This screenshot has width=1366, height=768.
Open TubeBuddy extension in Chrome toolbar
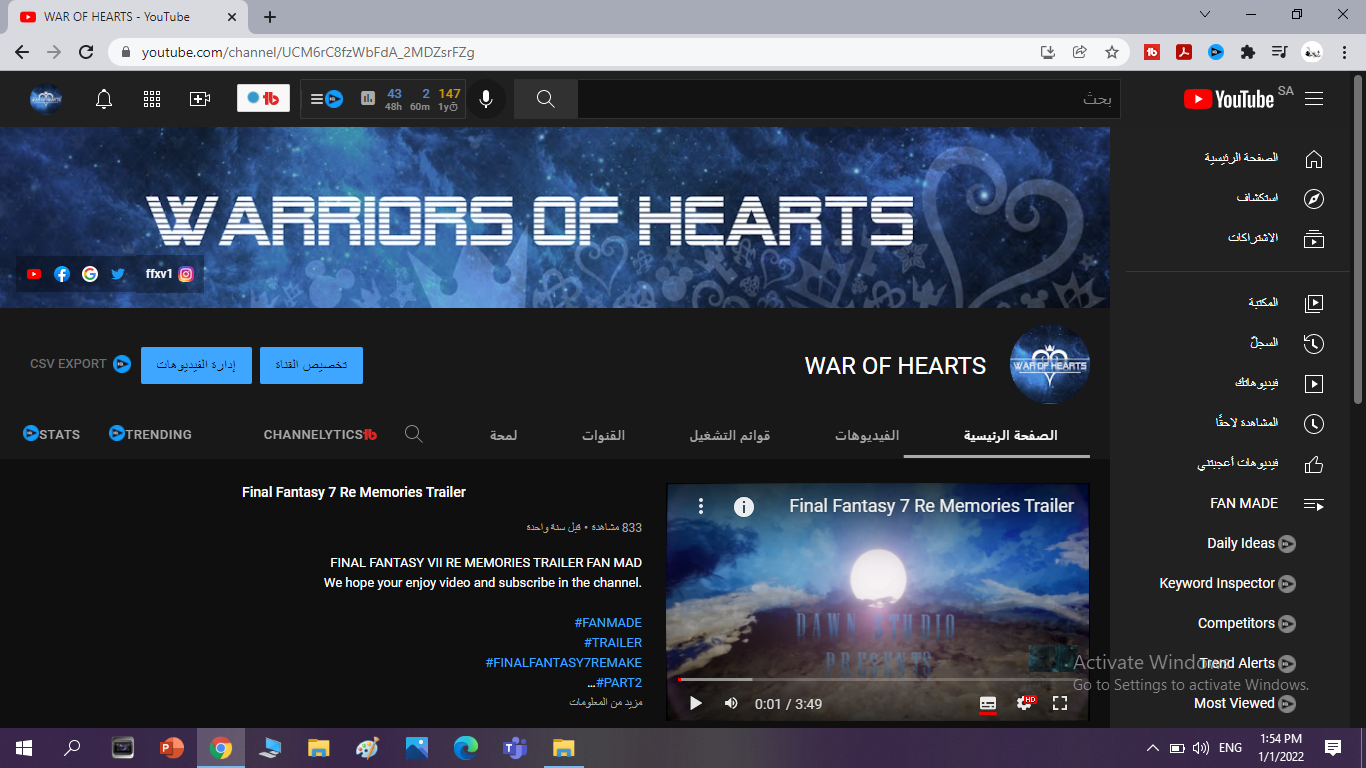point(1152,52)
